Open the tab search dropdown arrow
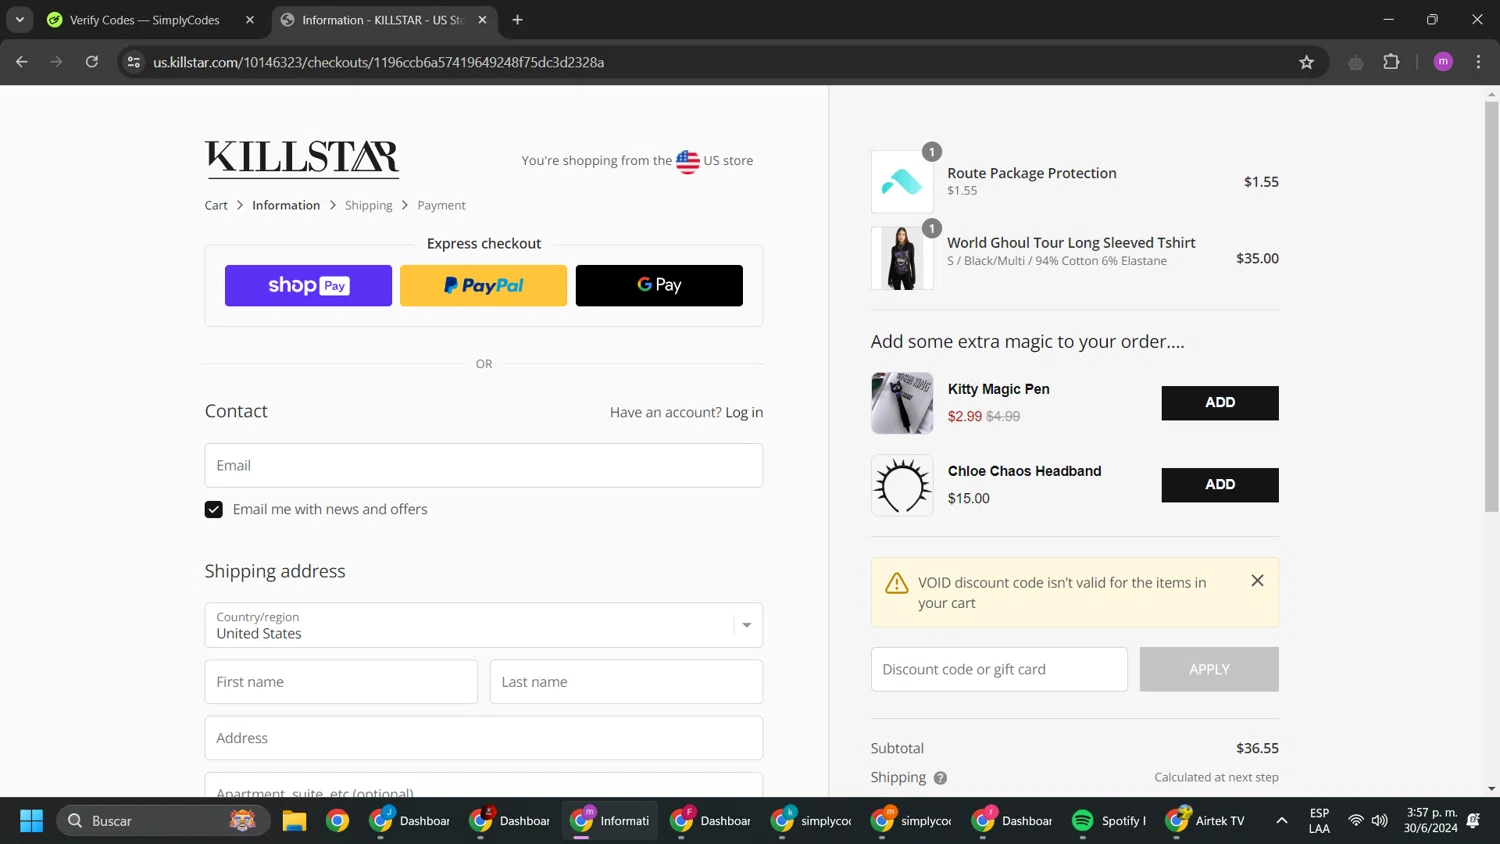1500x844 pixels. tap(20, 20)
